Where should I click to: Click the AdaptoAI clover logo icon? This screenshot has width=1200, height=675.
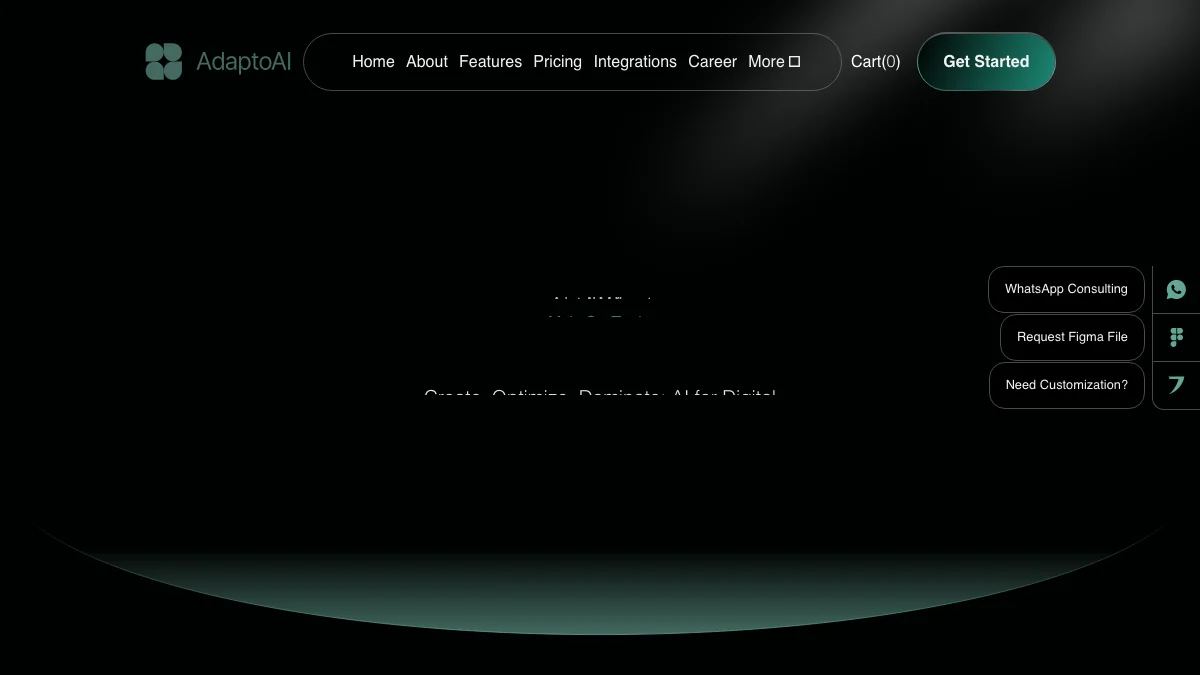[164, 62]
